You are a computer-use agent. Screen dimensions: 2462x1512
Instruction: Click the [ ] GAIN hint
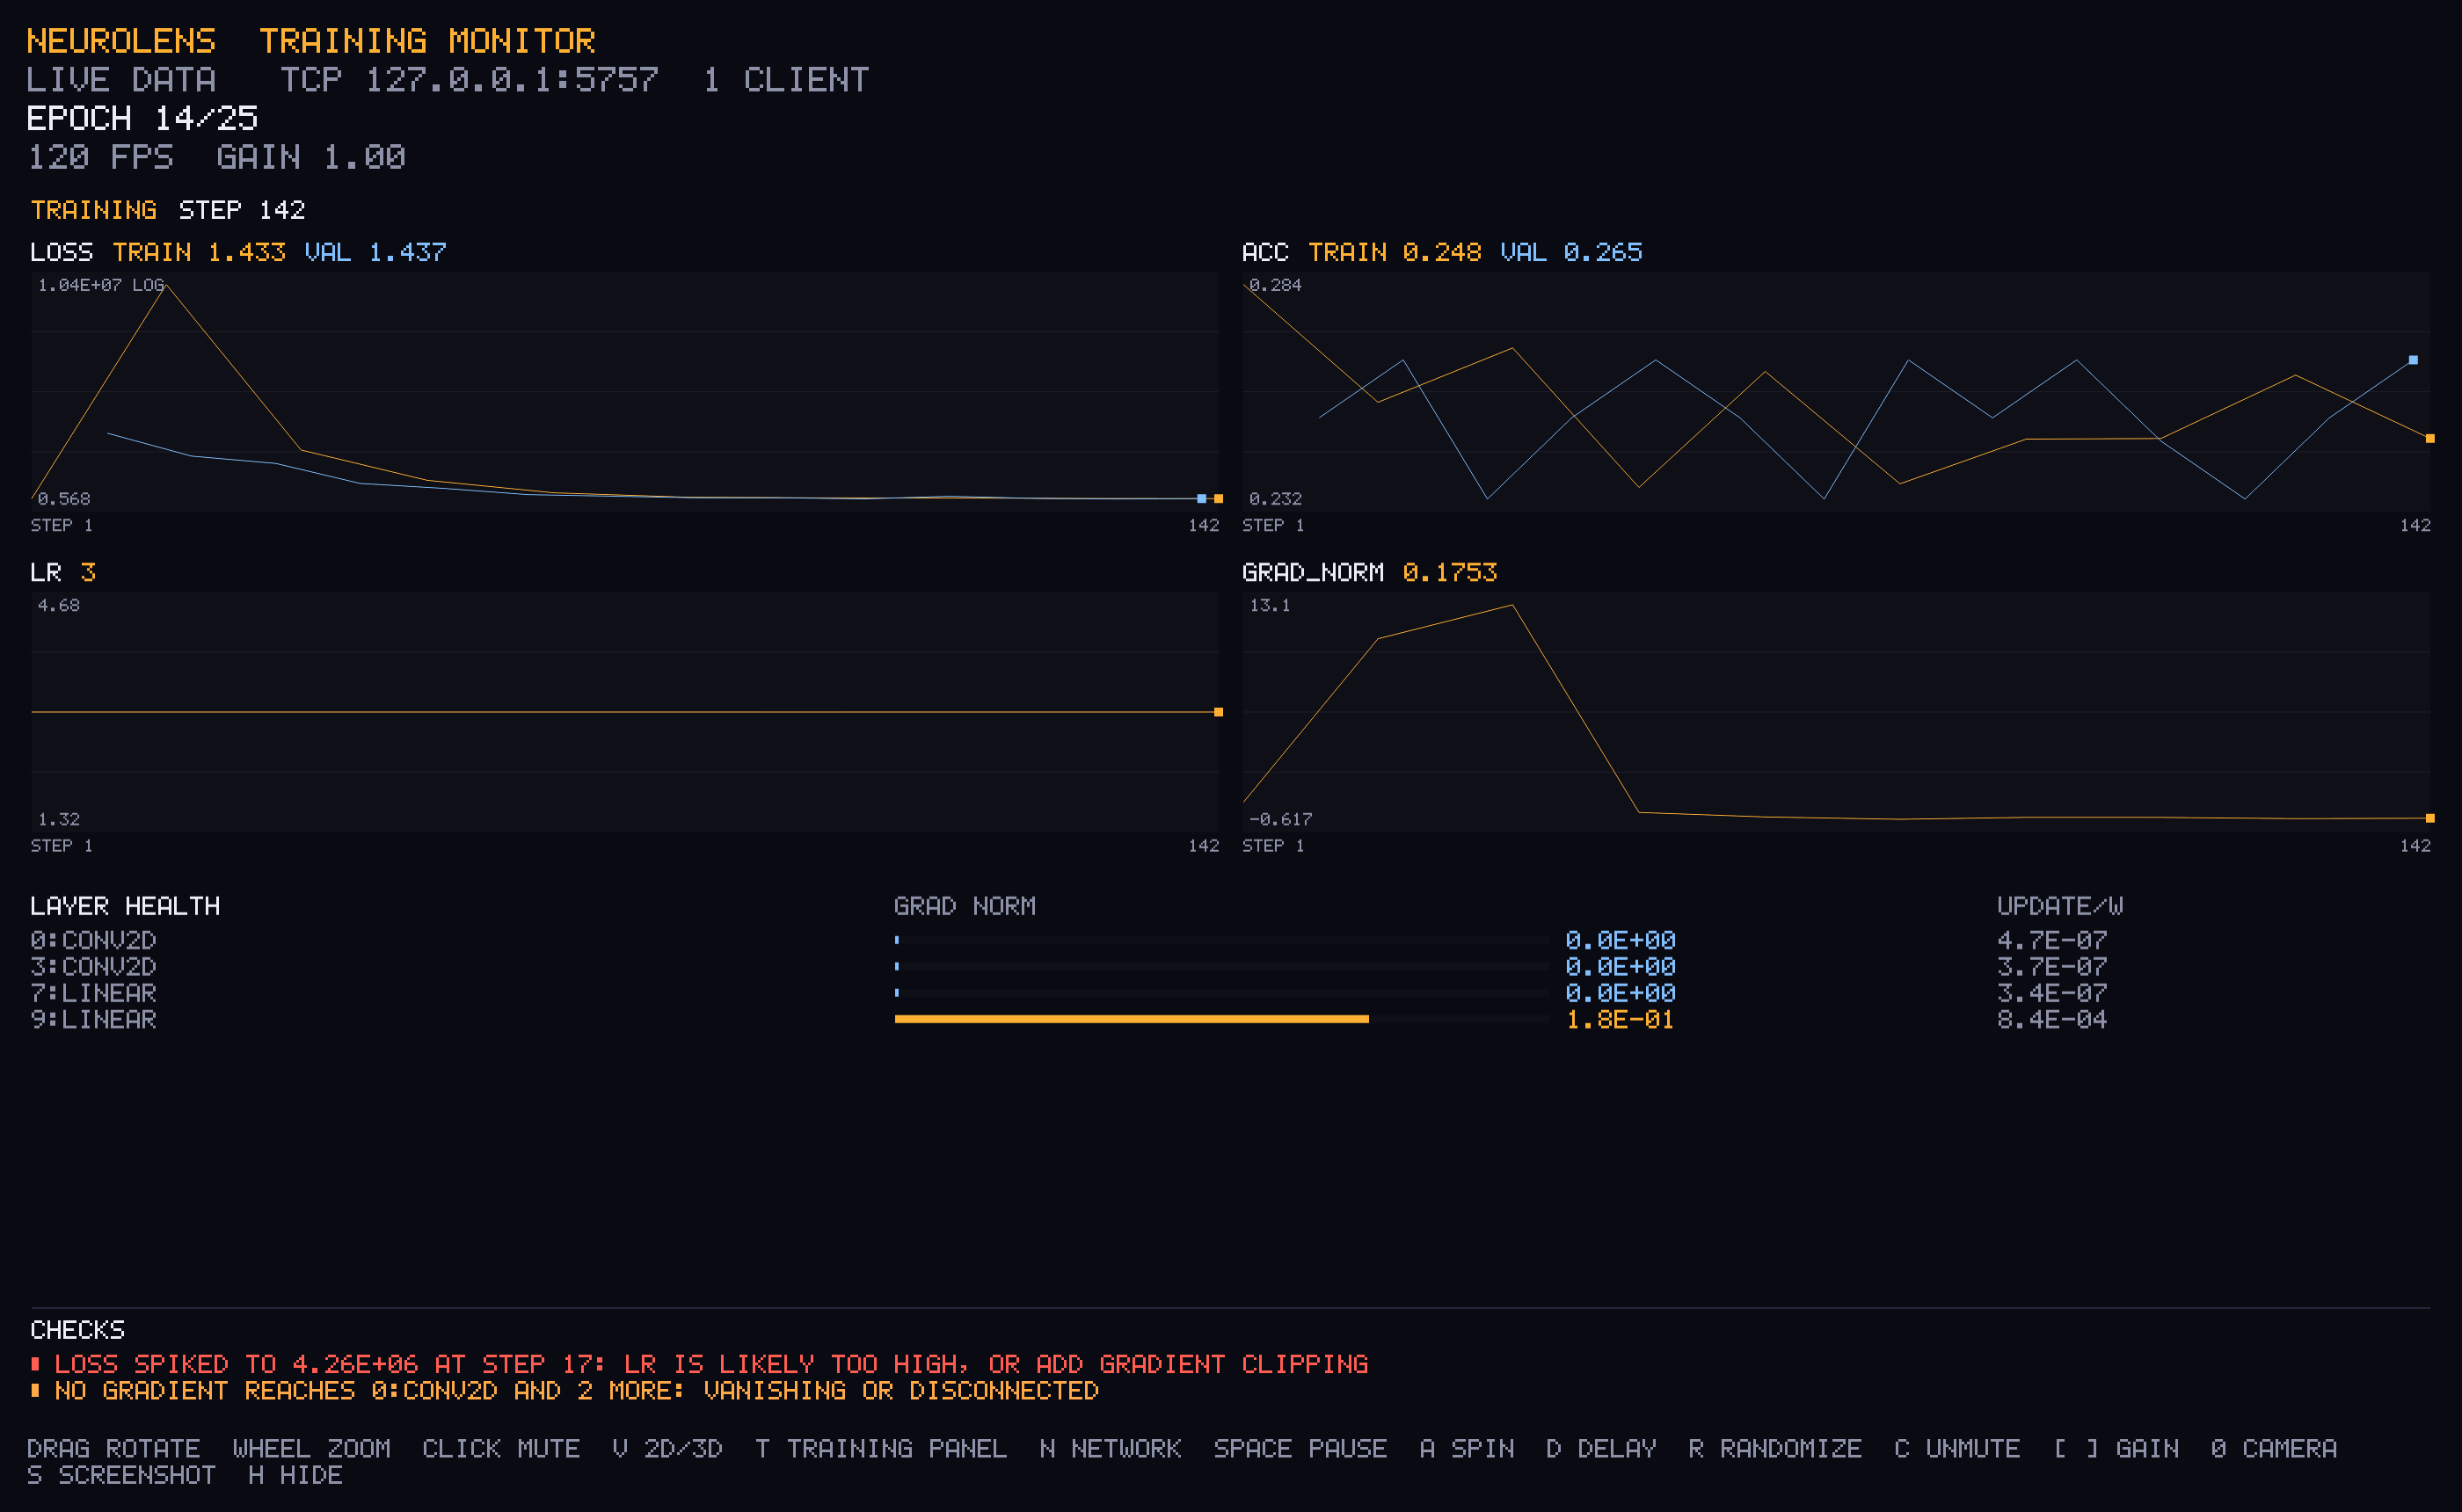coord(2116,1449)
